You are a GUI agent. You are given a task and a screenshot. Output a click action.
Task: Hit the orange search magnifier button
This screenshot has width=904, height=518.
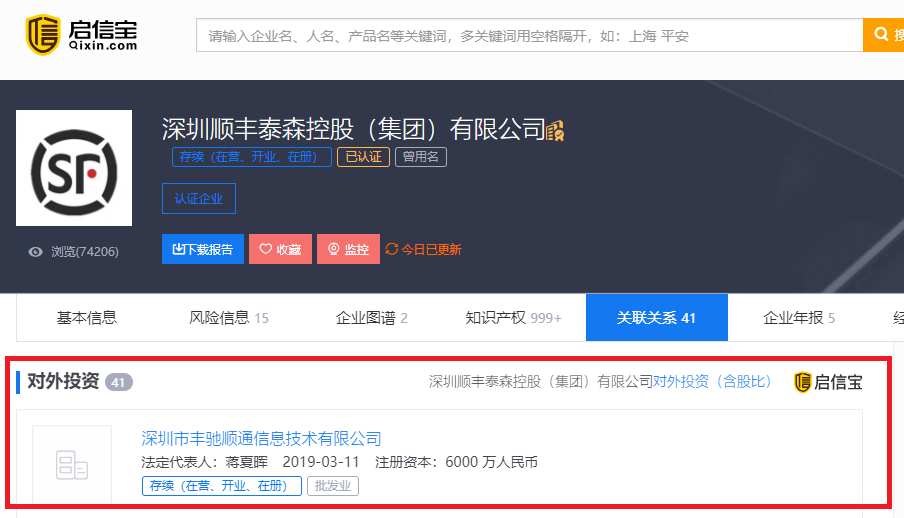coord(883,35)
